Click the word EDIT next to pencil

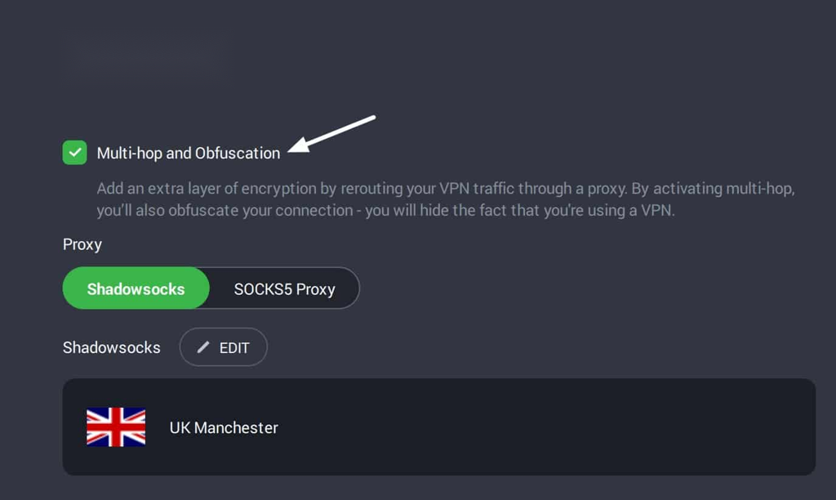click(x=234, y=348)
